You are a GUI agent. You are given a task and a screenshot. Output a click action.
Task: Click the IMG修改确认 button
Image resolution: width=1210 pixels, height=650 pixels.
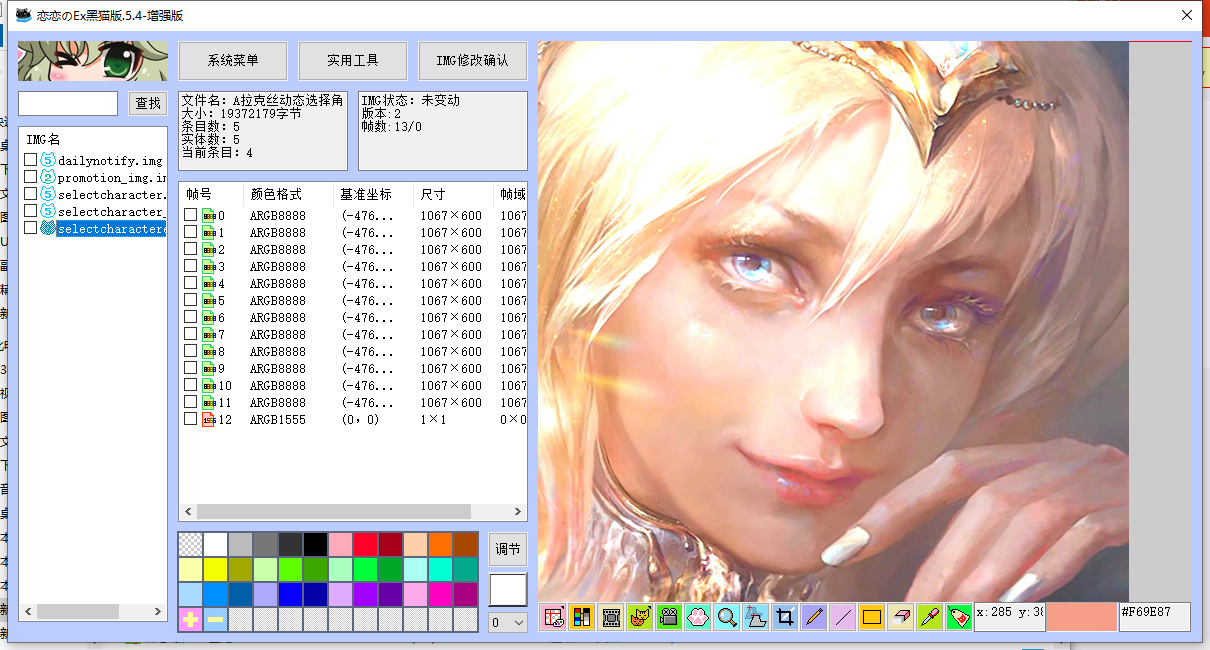[472, 60]
